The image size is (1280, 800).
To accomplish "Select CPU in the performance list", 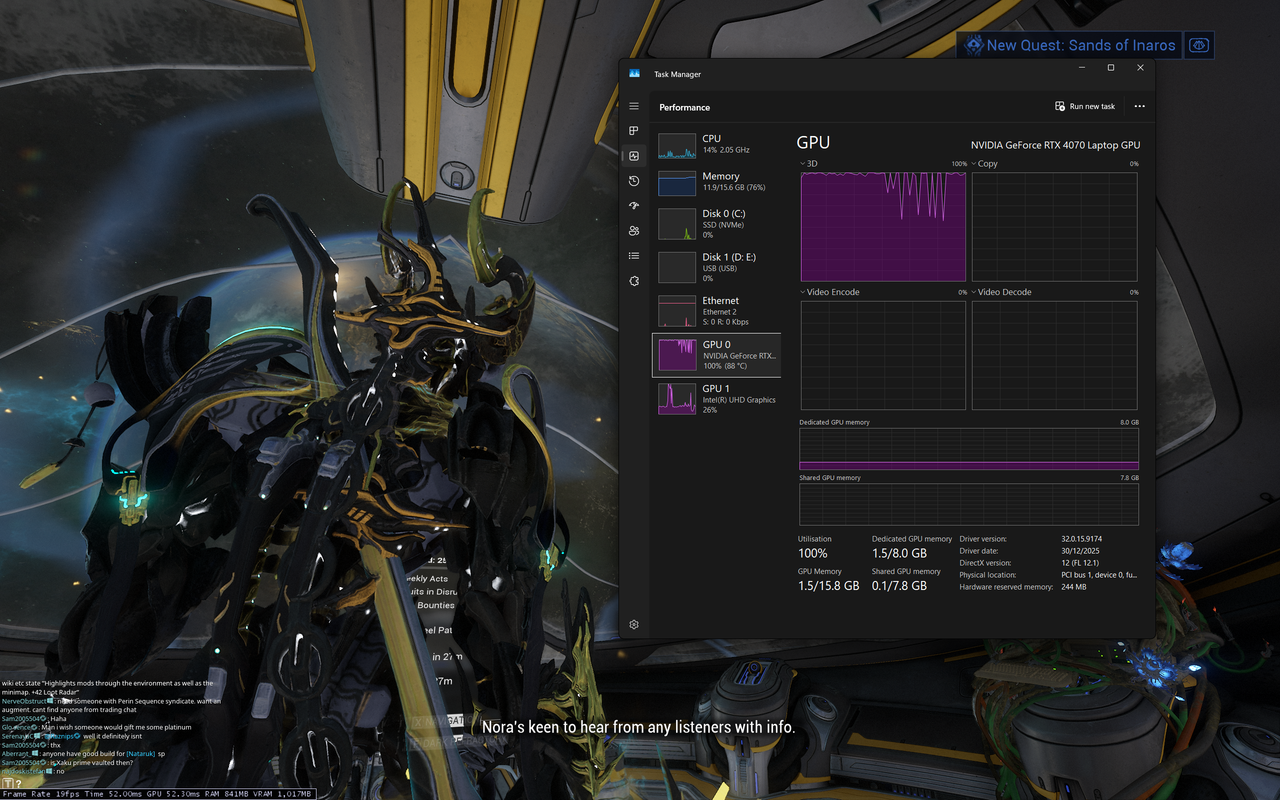I will tap(716, 145).
